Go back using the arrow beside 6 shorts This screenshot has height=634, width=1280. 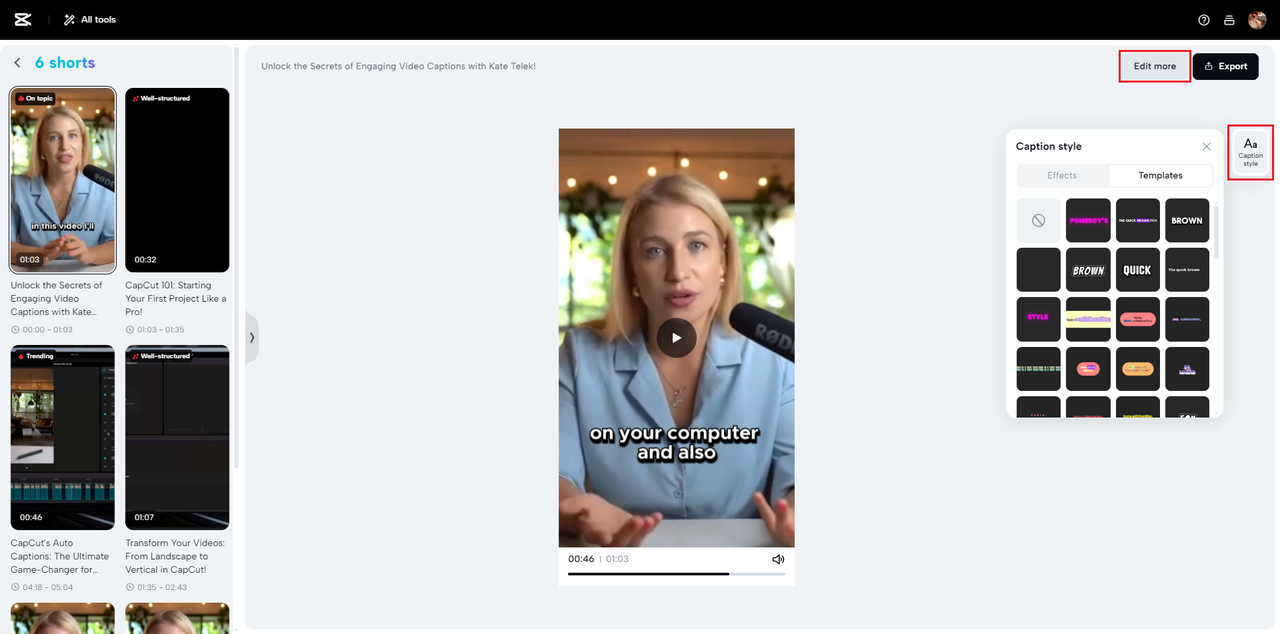pos(17,63)
